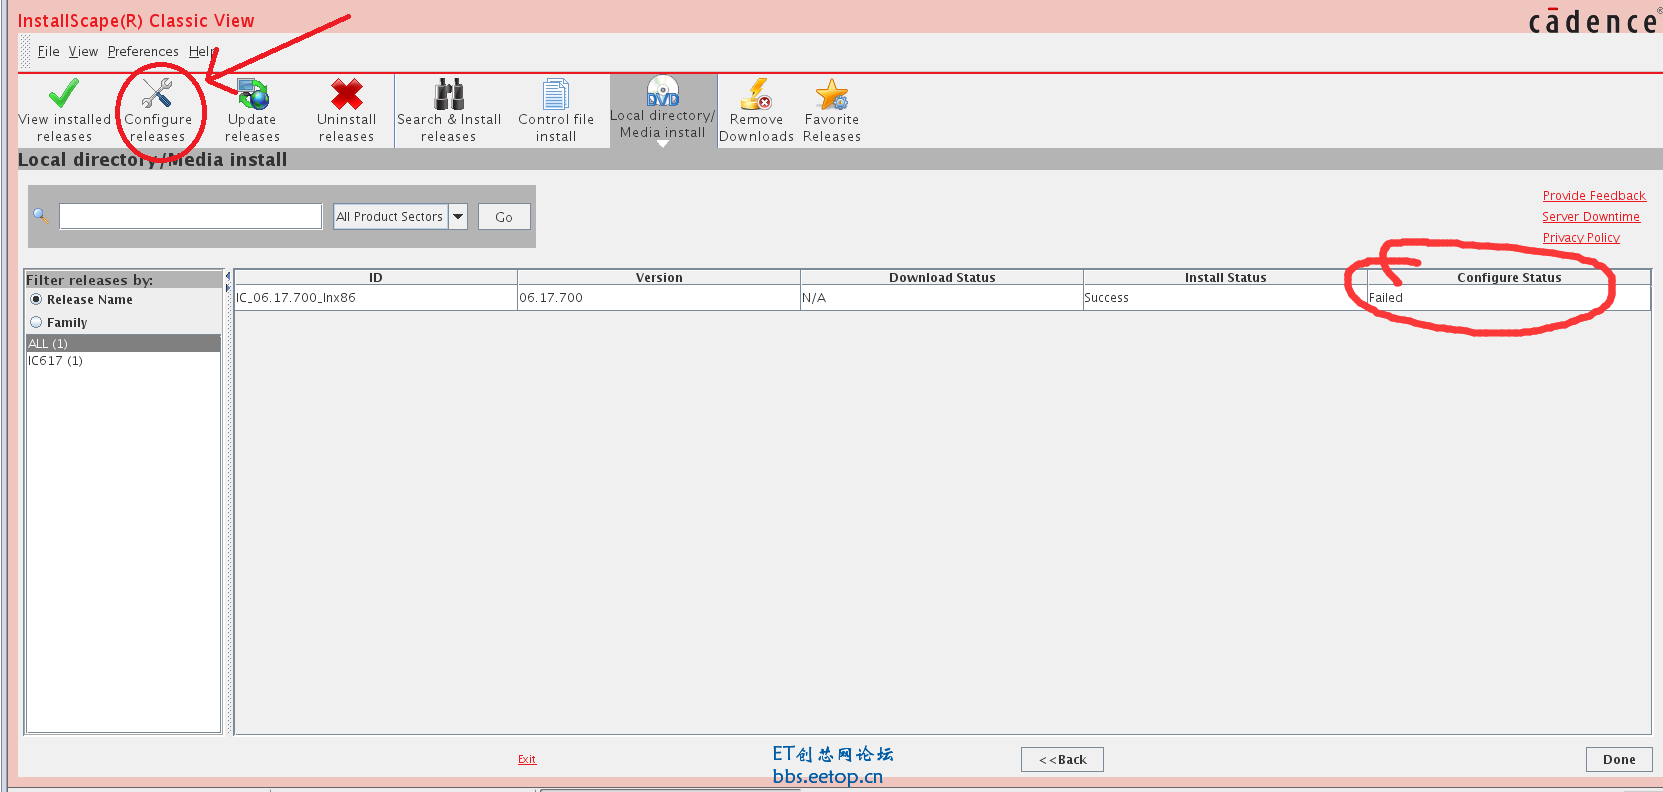Click the <<Back button

(1062, 759)
